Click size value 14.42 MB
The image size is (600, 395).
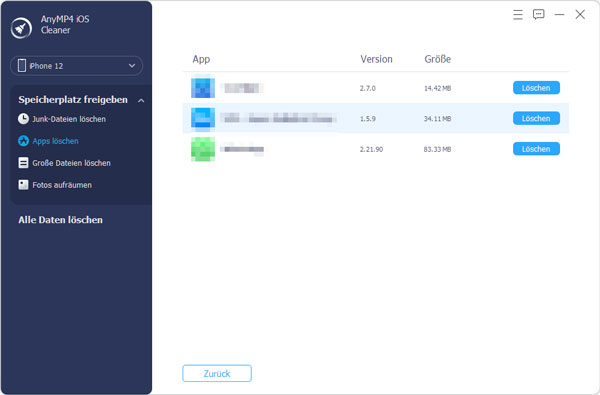437,88
